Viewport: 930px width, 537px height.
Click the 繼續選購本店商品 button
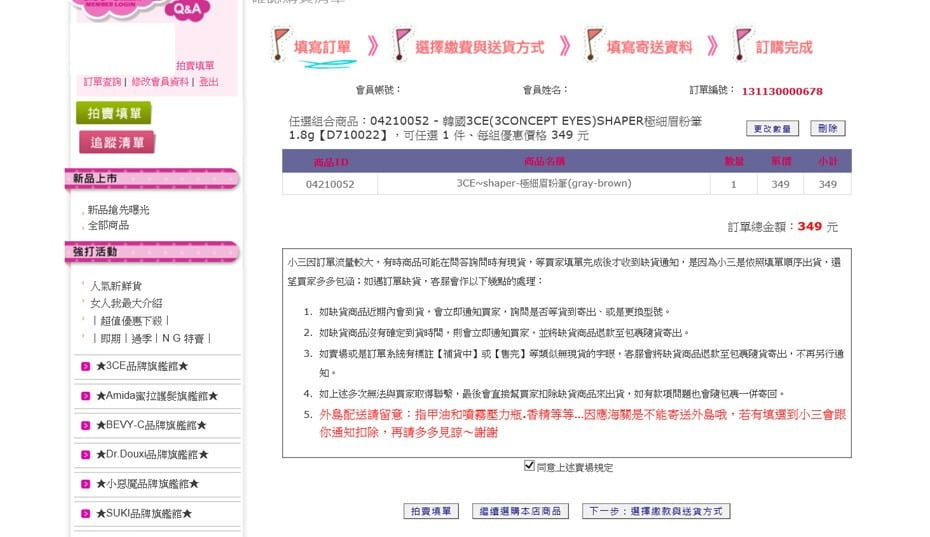pyautogui.click(x=520, y=511)
